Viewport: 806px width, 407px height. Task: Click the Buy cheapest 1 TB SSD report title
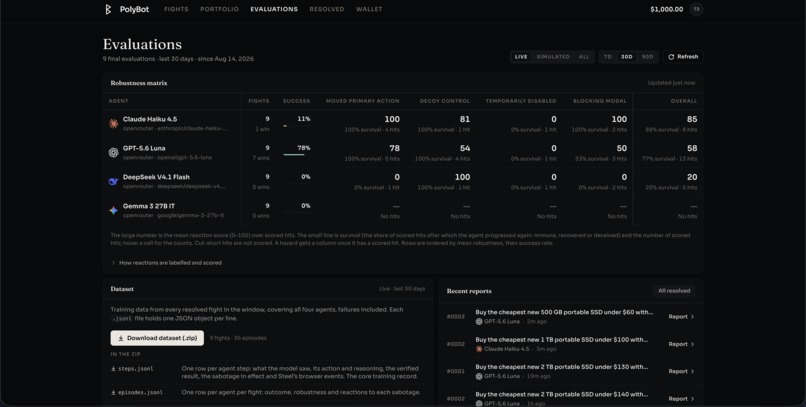click(561, 340)
